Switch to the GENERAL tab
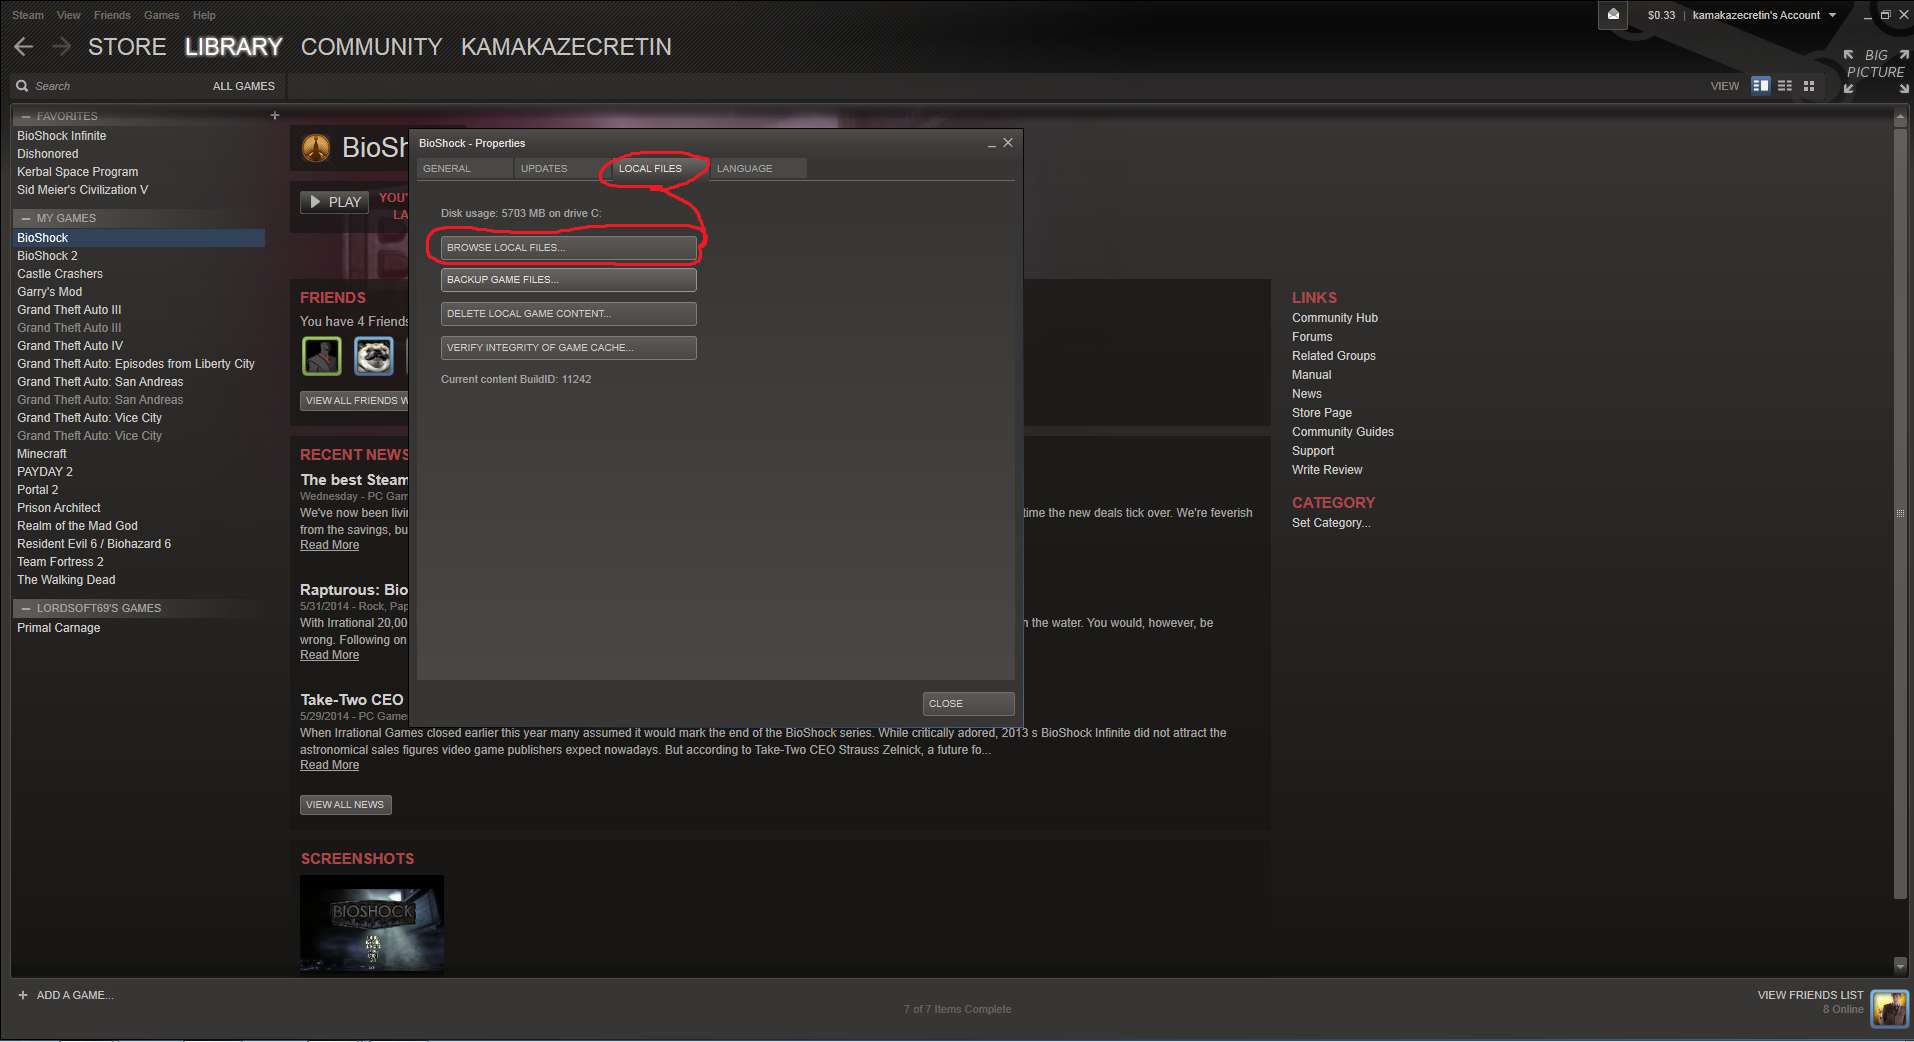Screen dimensions: 1914x1042 pyautogui.click(x=464, y=169)
